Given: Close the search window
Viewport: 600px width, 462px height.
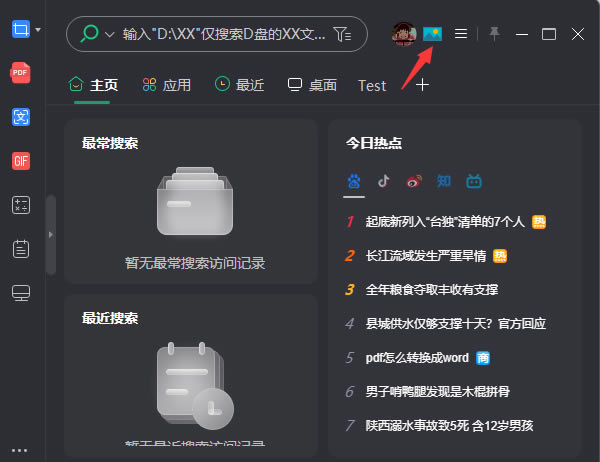Looking at the screenshot, I should [578, 34].
